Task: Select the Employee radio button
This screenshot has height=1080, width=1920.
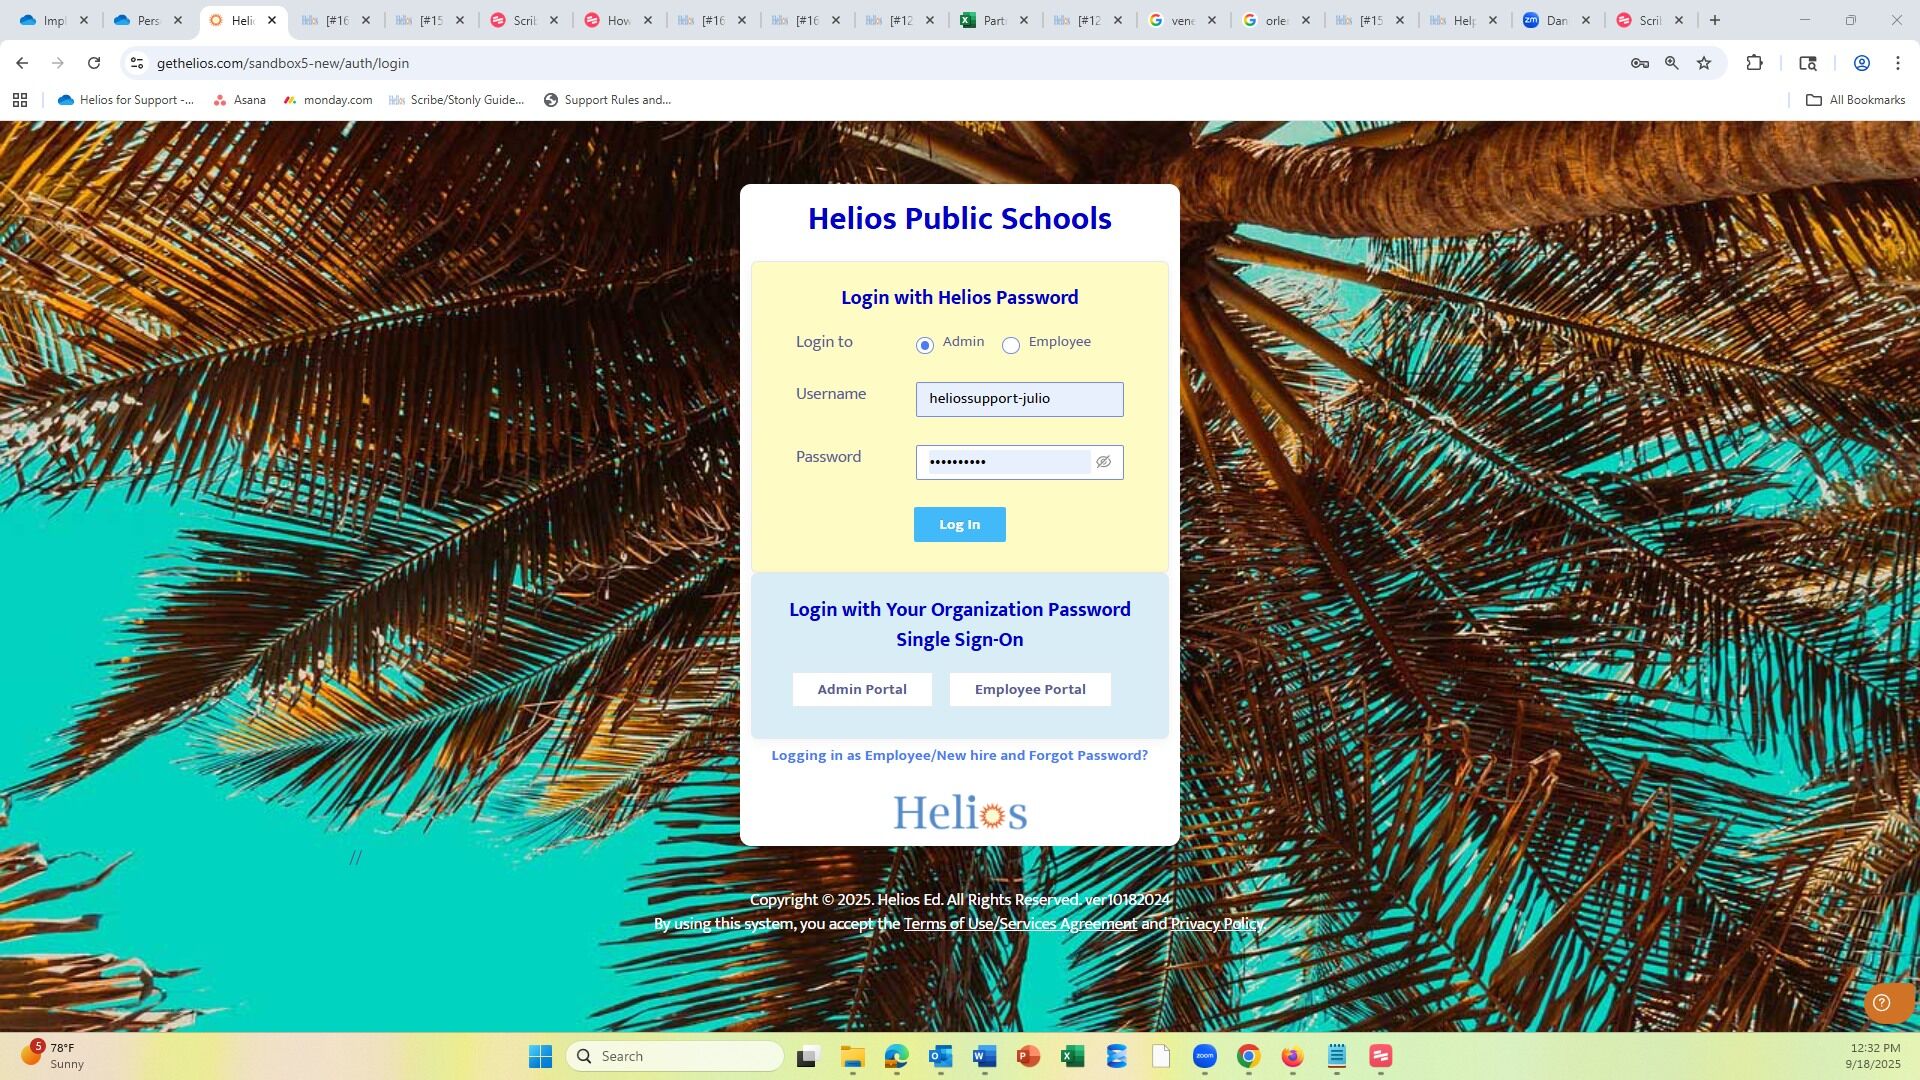Action: point(1011,345)
